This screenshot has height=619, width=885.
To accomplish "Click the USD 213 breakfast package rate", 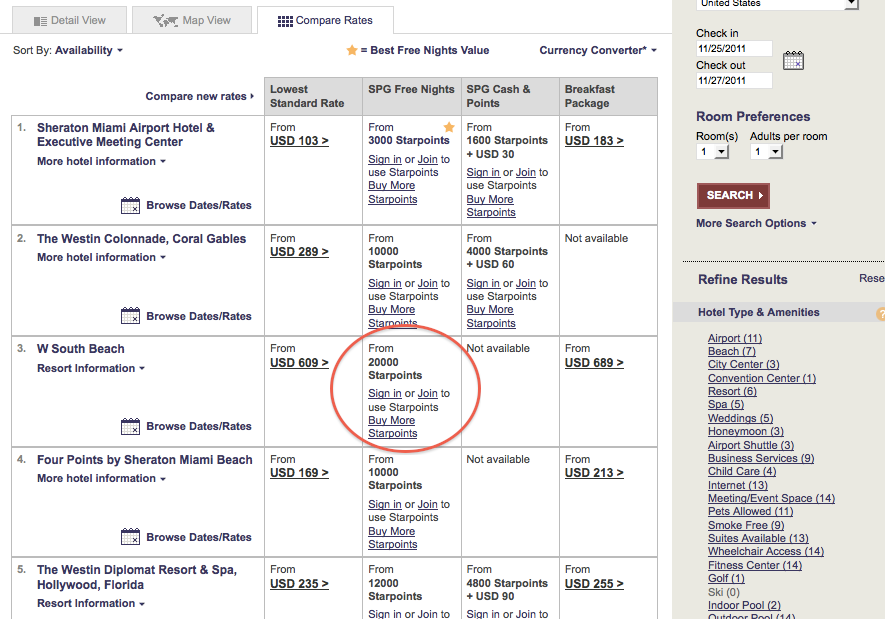I will (594, 473).
